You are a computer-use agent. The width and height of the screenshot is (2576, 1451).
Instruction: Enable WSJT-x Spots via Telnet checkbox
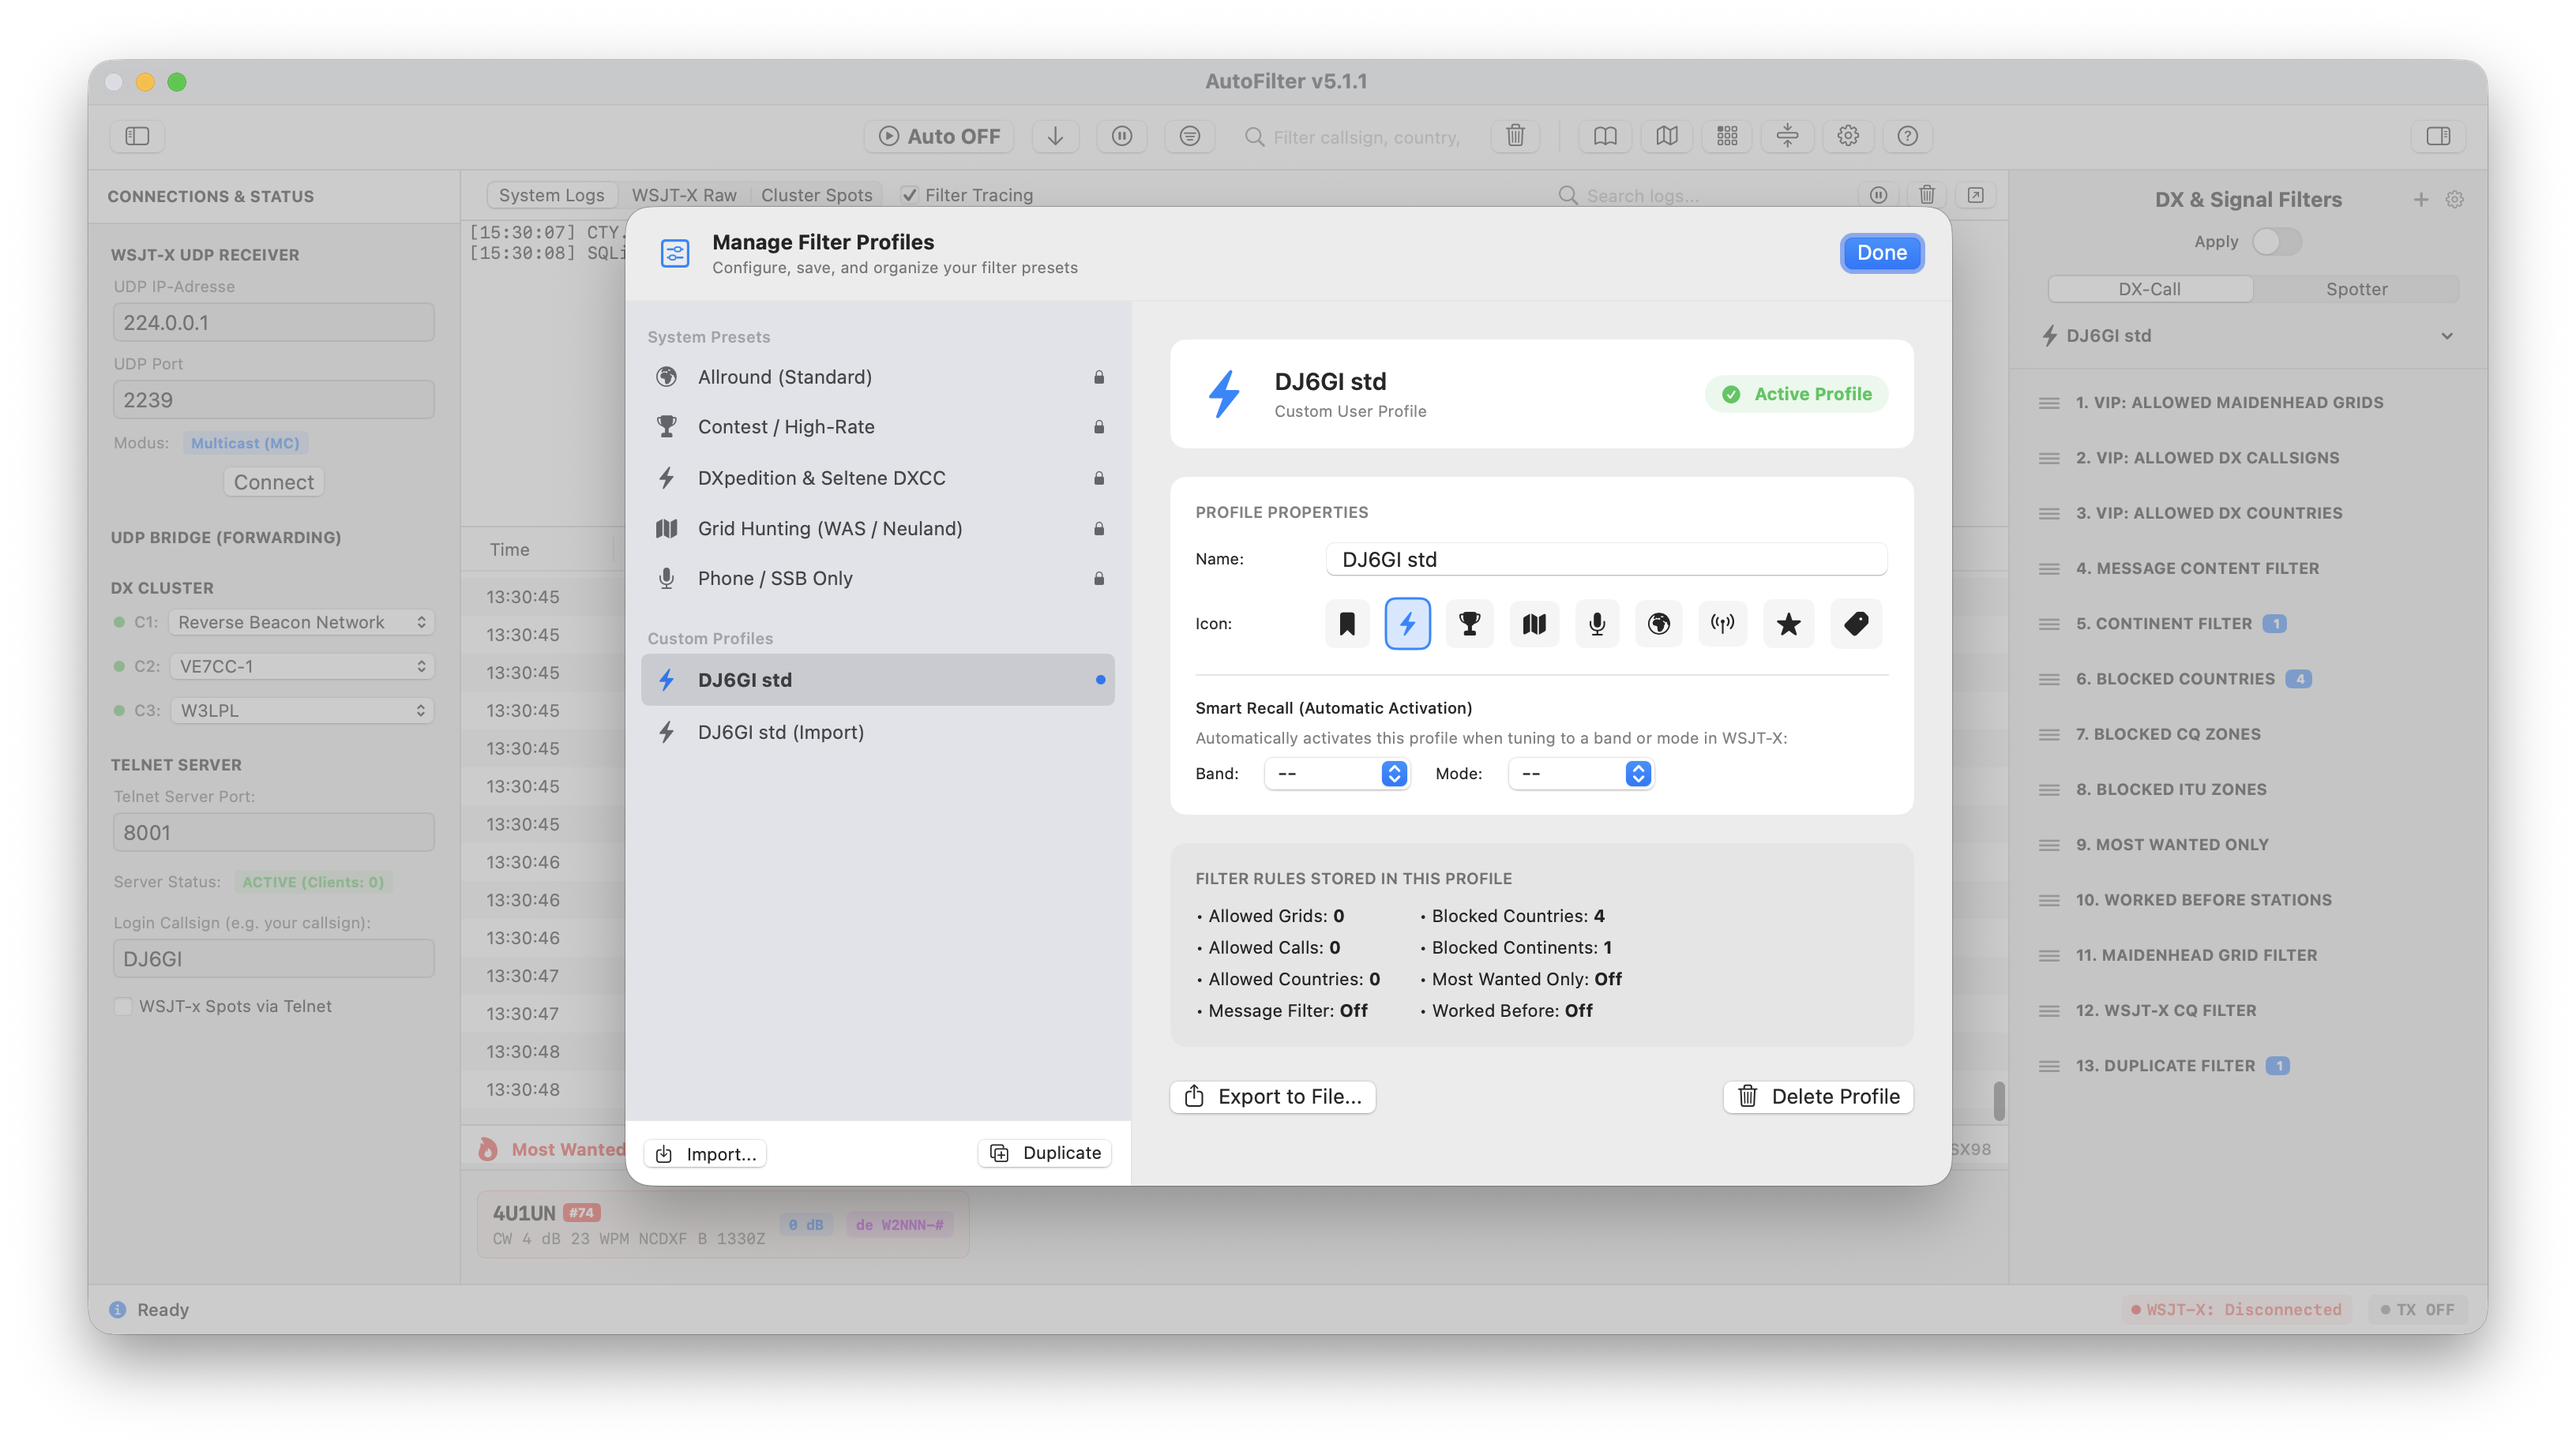[123, 1007]
